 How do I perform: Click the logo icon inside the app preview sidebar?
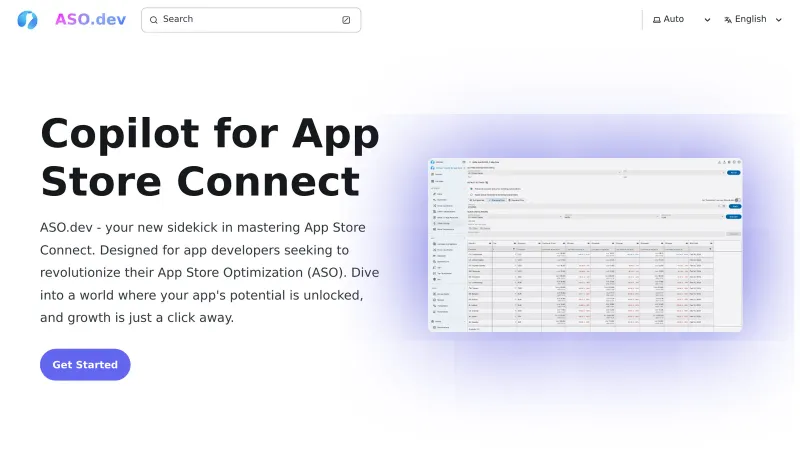coord(433,161)
